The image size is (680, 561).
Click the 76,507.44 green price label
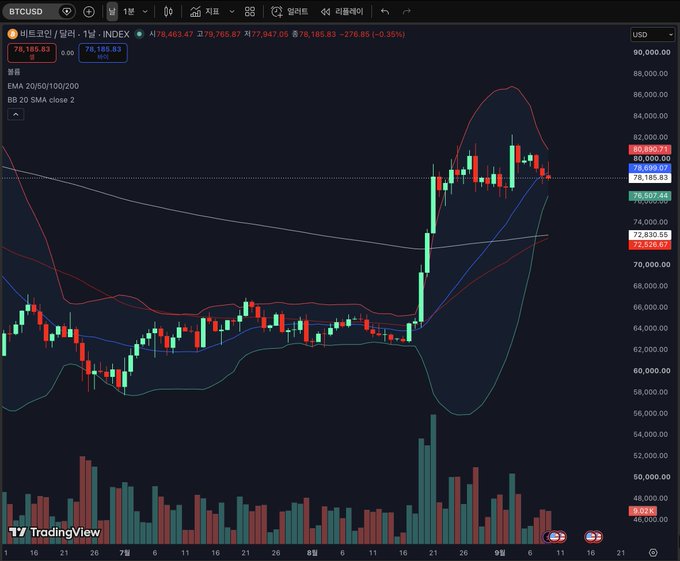pos(650,196)
